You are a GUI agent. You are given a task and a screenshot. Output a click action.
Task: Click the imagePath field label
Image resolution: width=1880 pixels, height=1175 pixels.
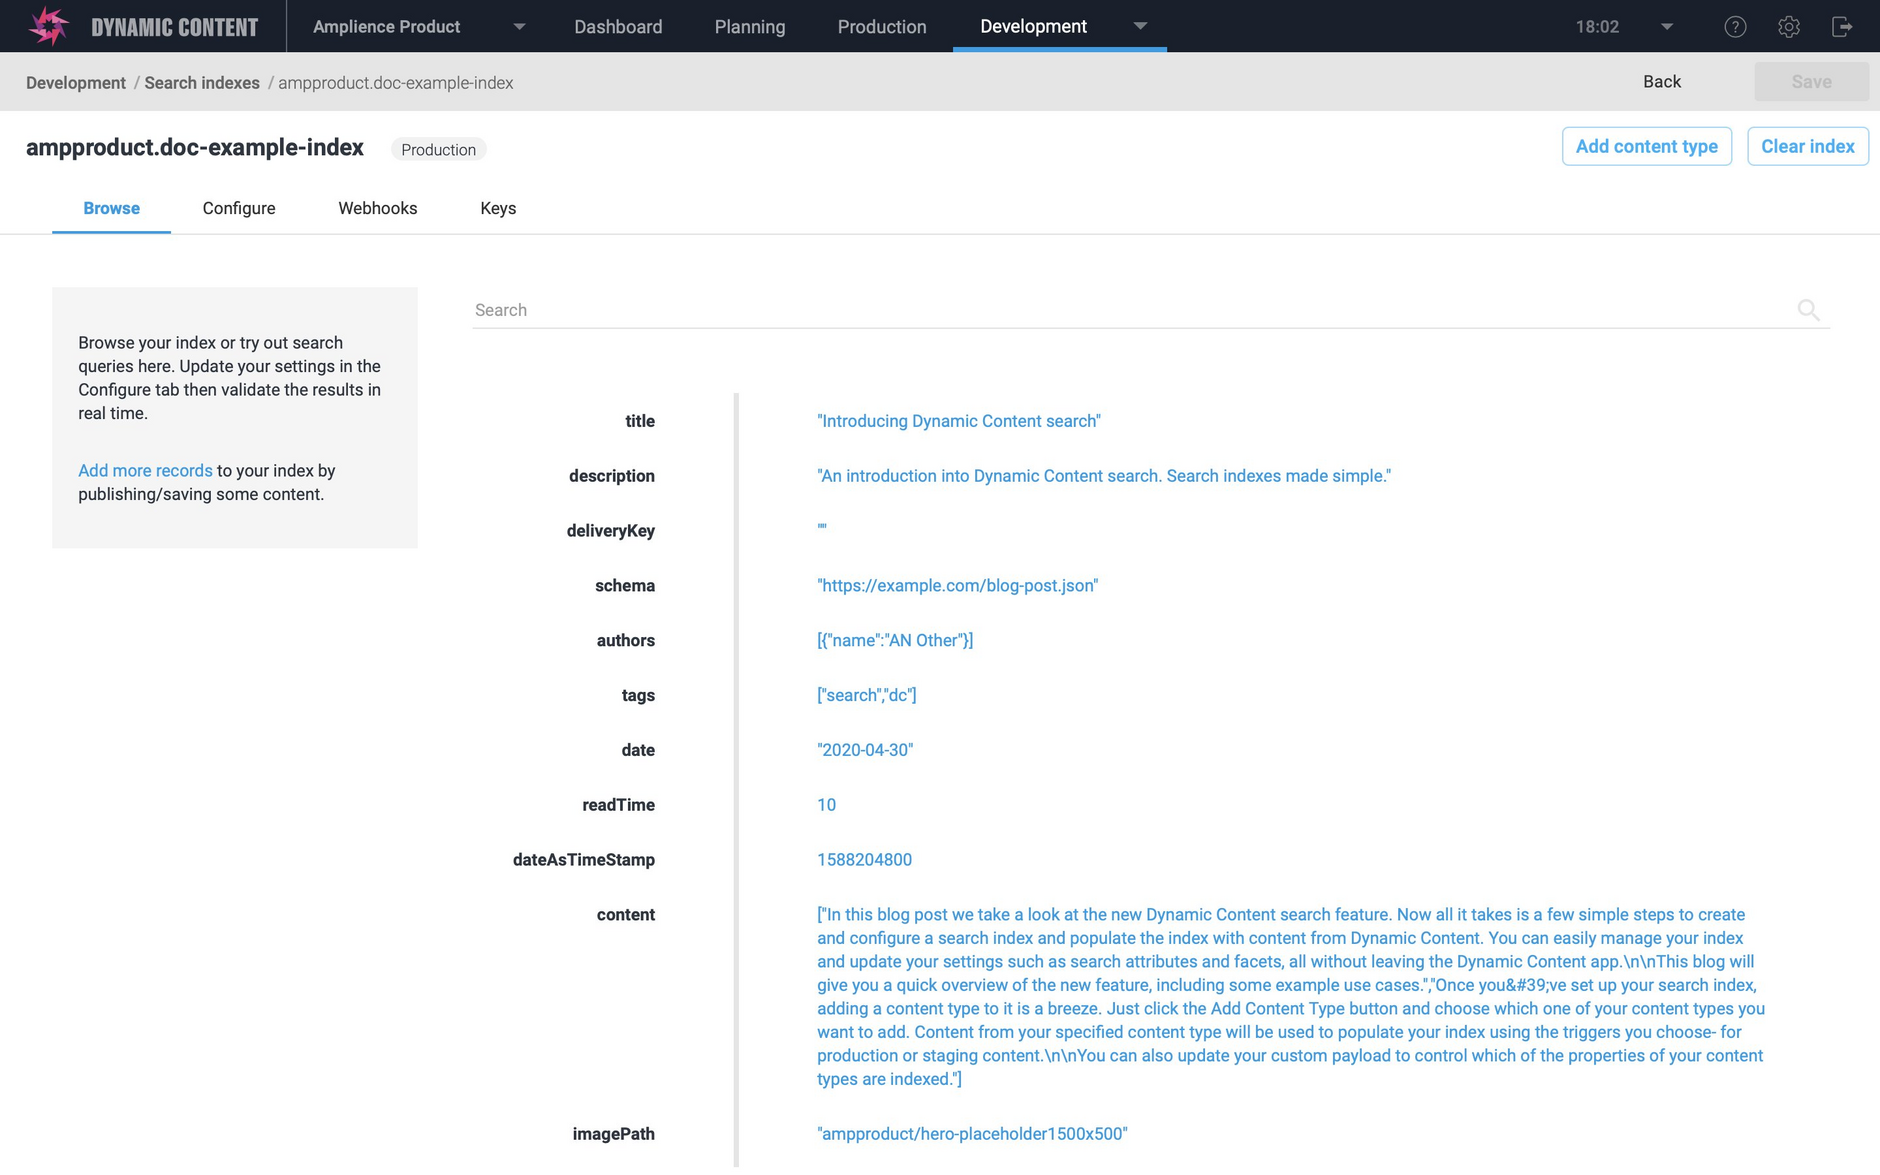613,1134
